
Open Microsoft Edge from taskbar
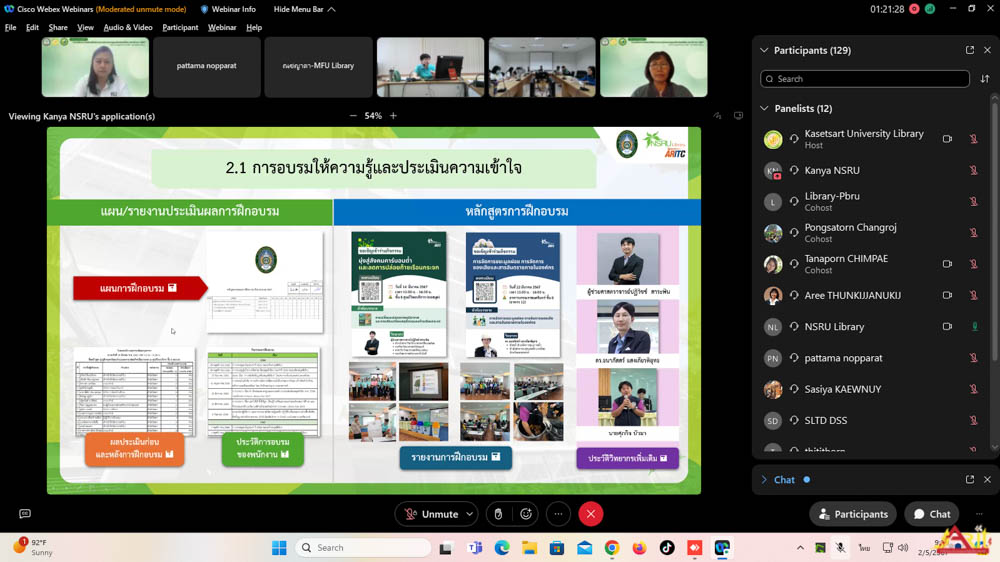click(502, 547)
